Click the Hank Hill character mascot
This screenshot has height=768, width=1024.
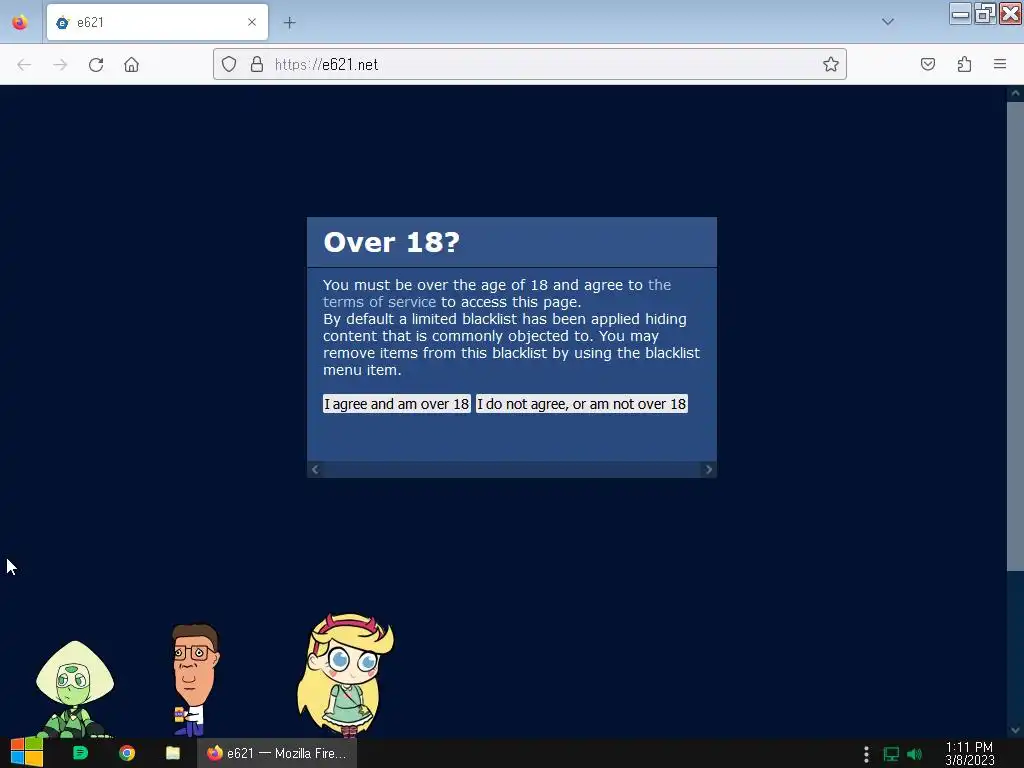pos(195,680)
